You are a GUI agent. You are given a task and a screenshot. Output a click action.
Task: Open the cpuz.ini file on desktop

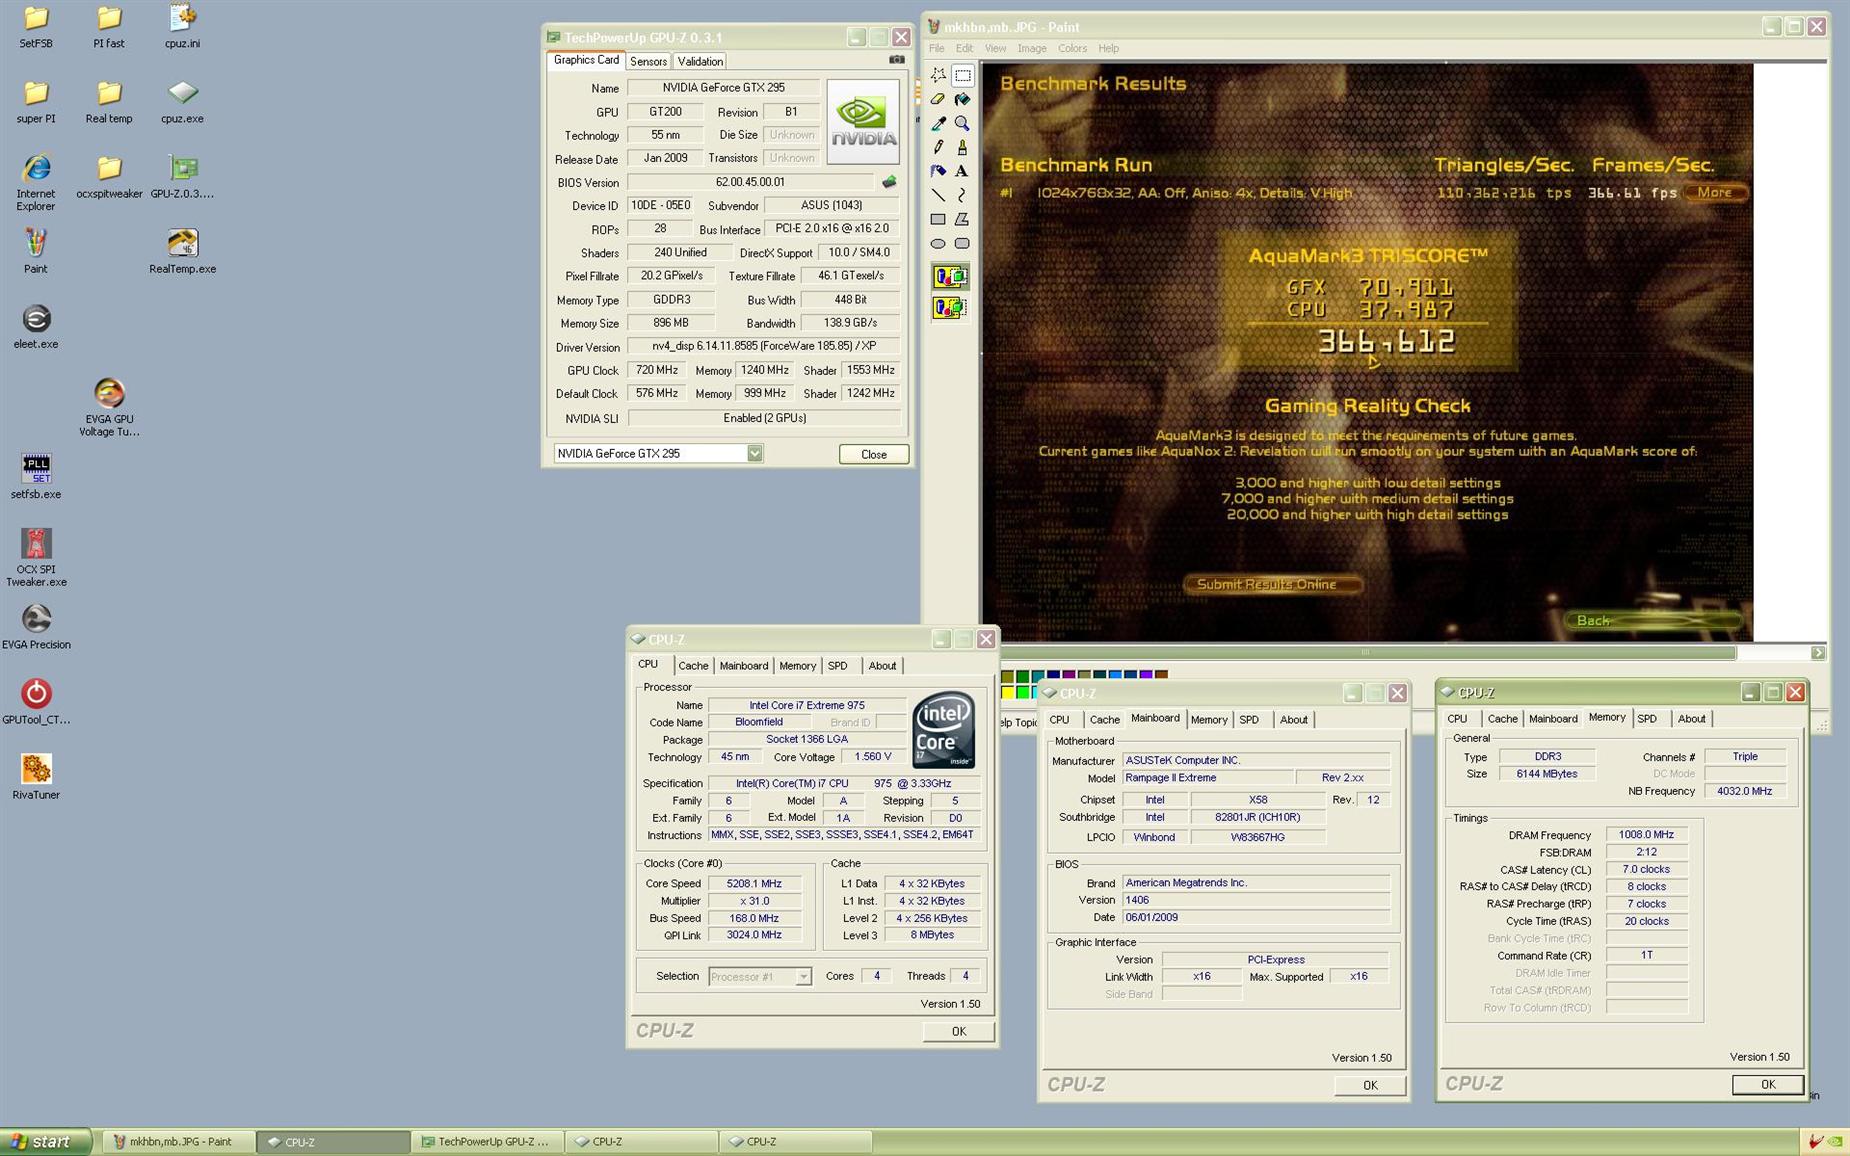pyautogui.click(x=182, y=26)
